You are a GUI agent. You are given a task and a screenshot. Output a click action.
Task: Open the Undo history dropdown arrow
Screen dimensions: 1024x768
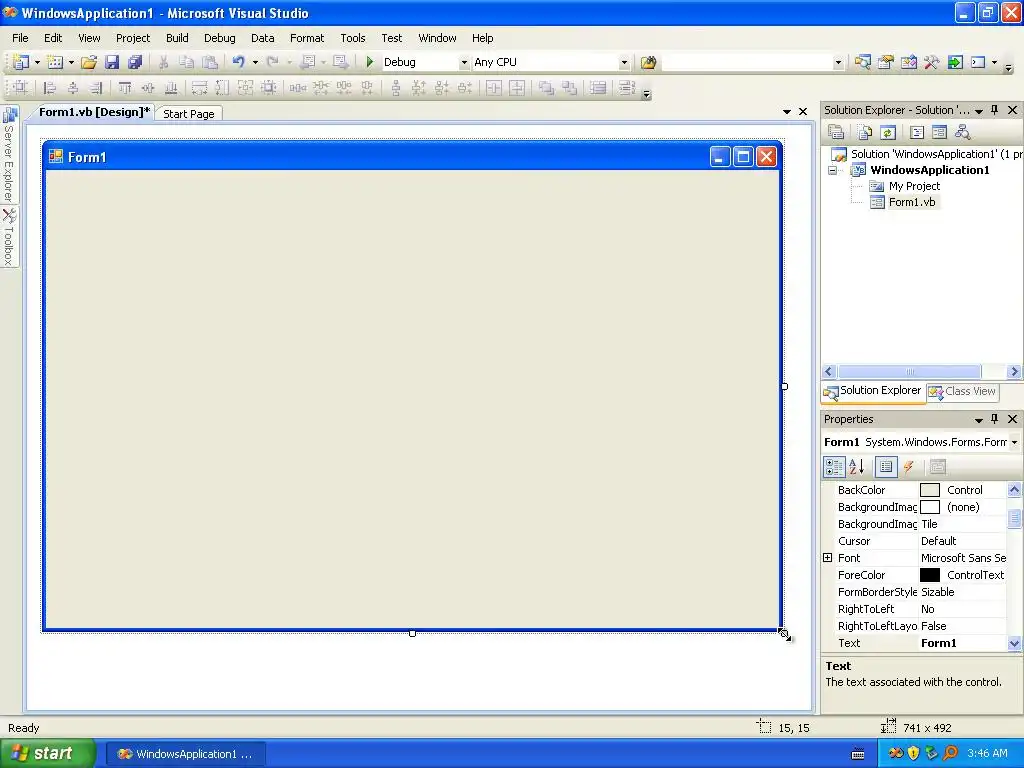[x=255, y=63]
